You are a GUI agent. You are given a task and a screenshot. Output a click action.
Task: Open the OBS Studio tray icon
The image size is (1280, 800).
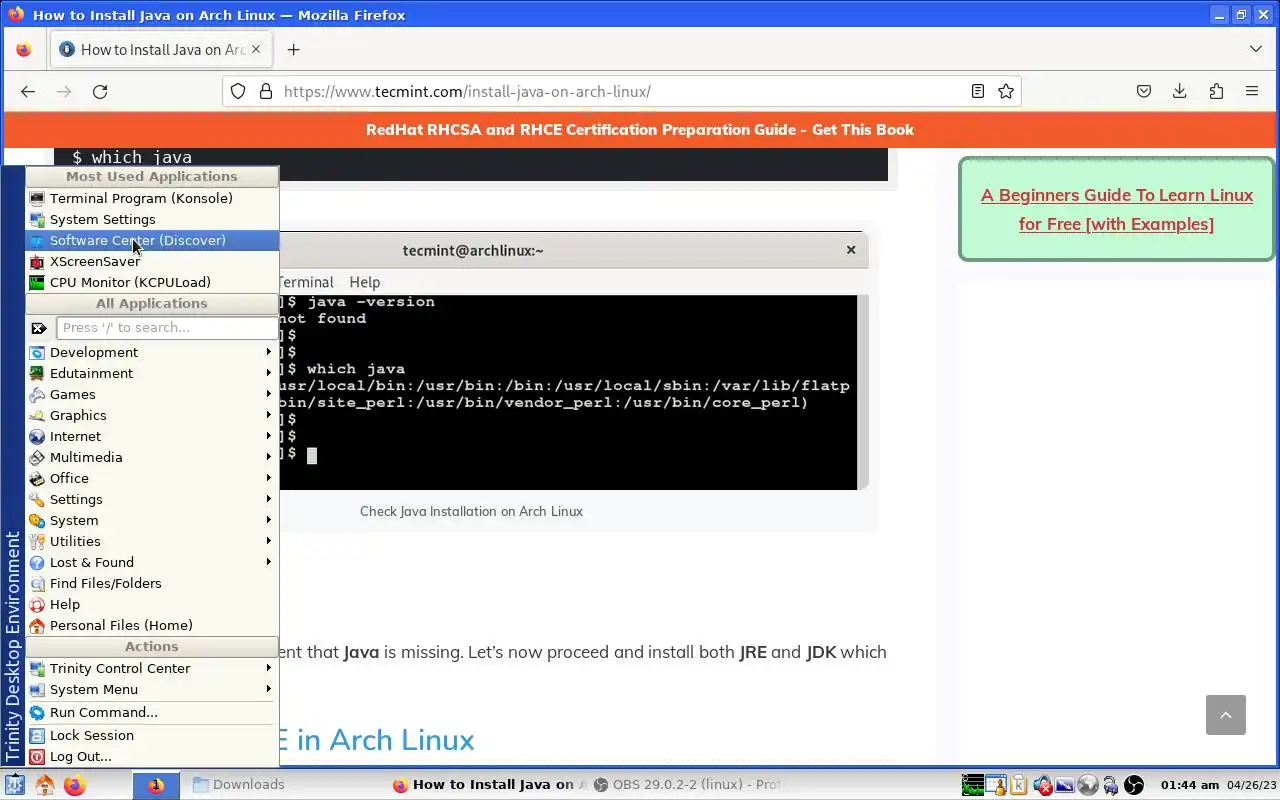[x=1134, y=785]
